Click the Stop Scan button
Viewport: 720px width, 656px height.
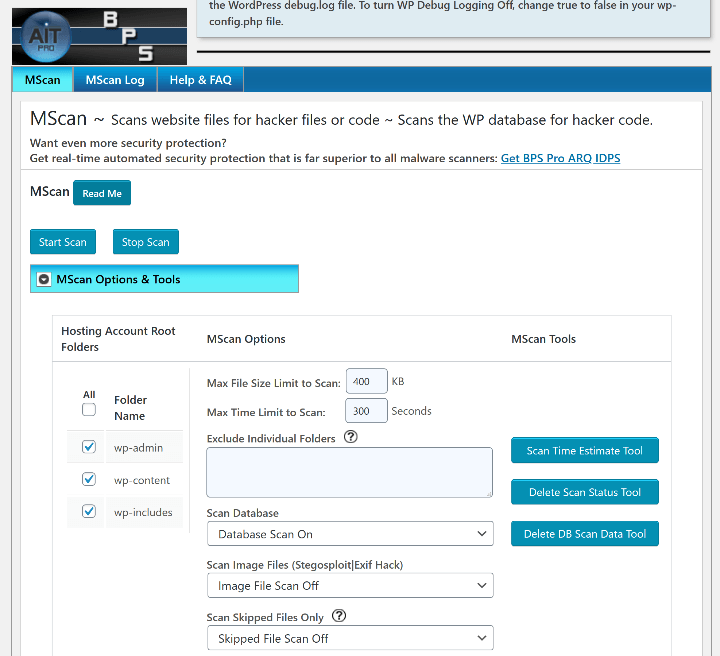146,242
